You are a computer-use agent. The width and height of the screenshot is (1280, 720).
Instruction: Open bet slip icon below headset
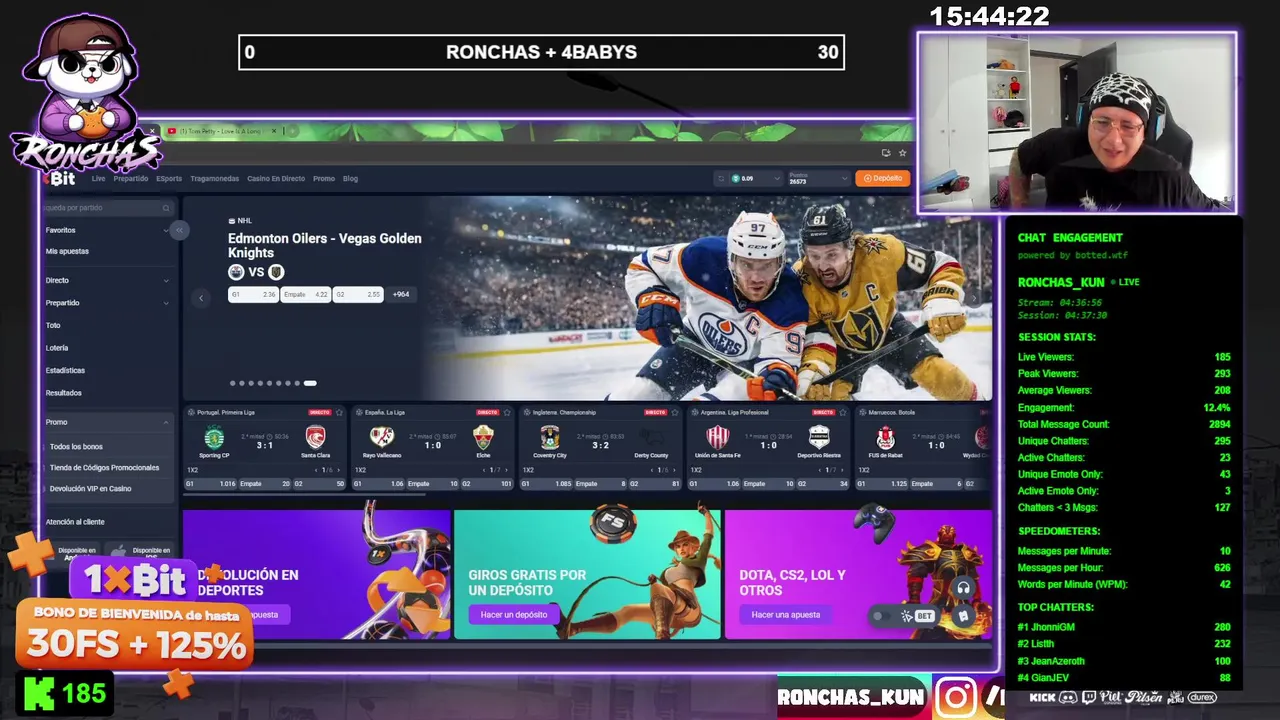click(963, 616)
